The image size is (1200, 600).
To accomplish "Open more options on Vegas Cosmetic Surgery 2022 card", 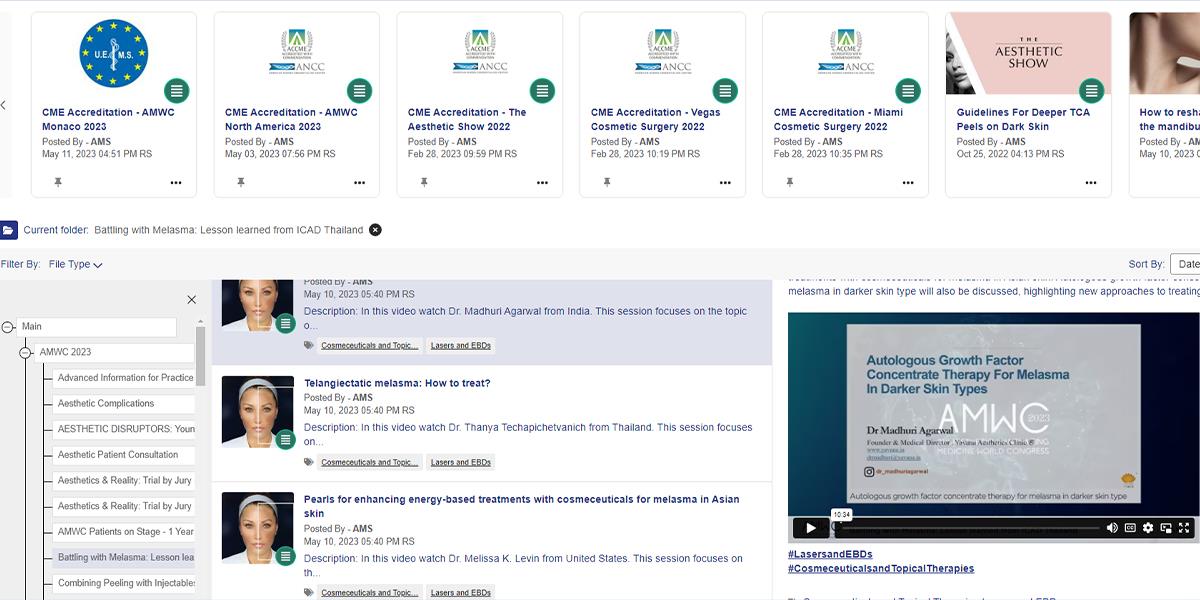I will (x=725, y=183).
